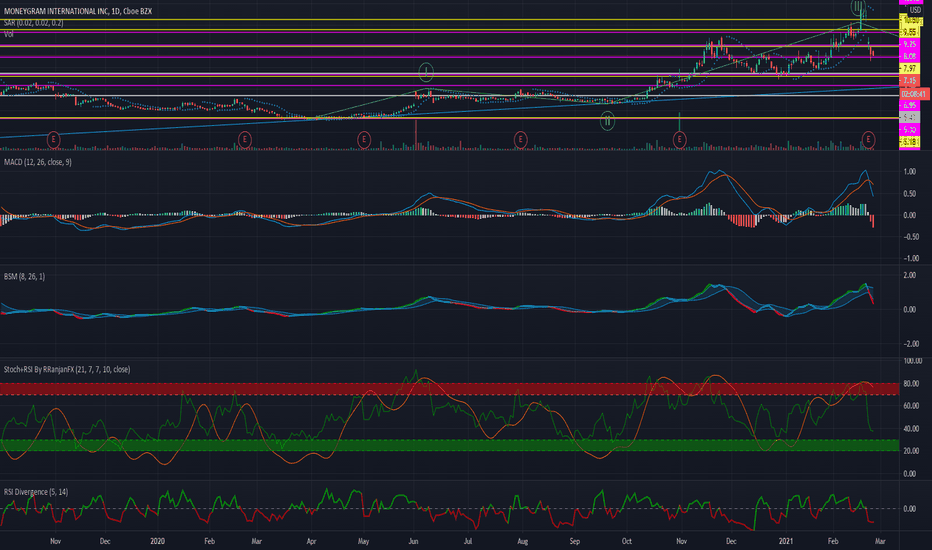
Task: Click the Aug label on the time axis
Action: pos(522,541)
